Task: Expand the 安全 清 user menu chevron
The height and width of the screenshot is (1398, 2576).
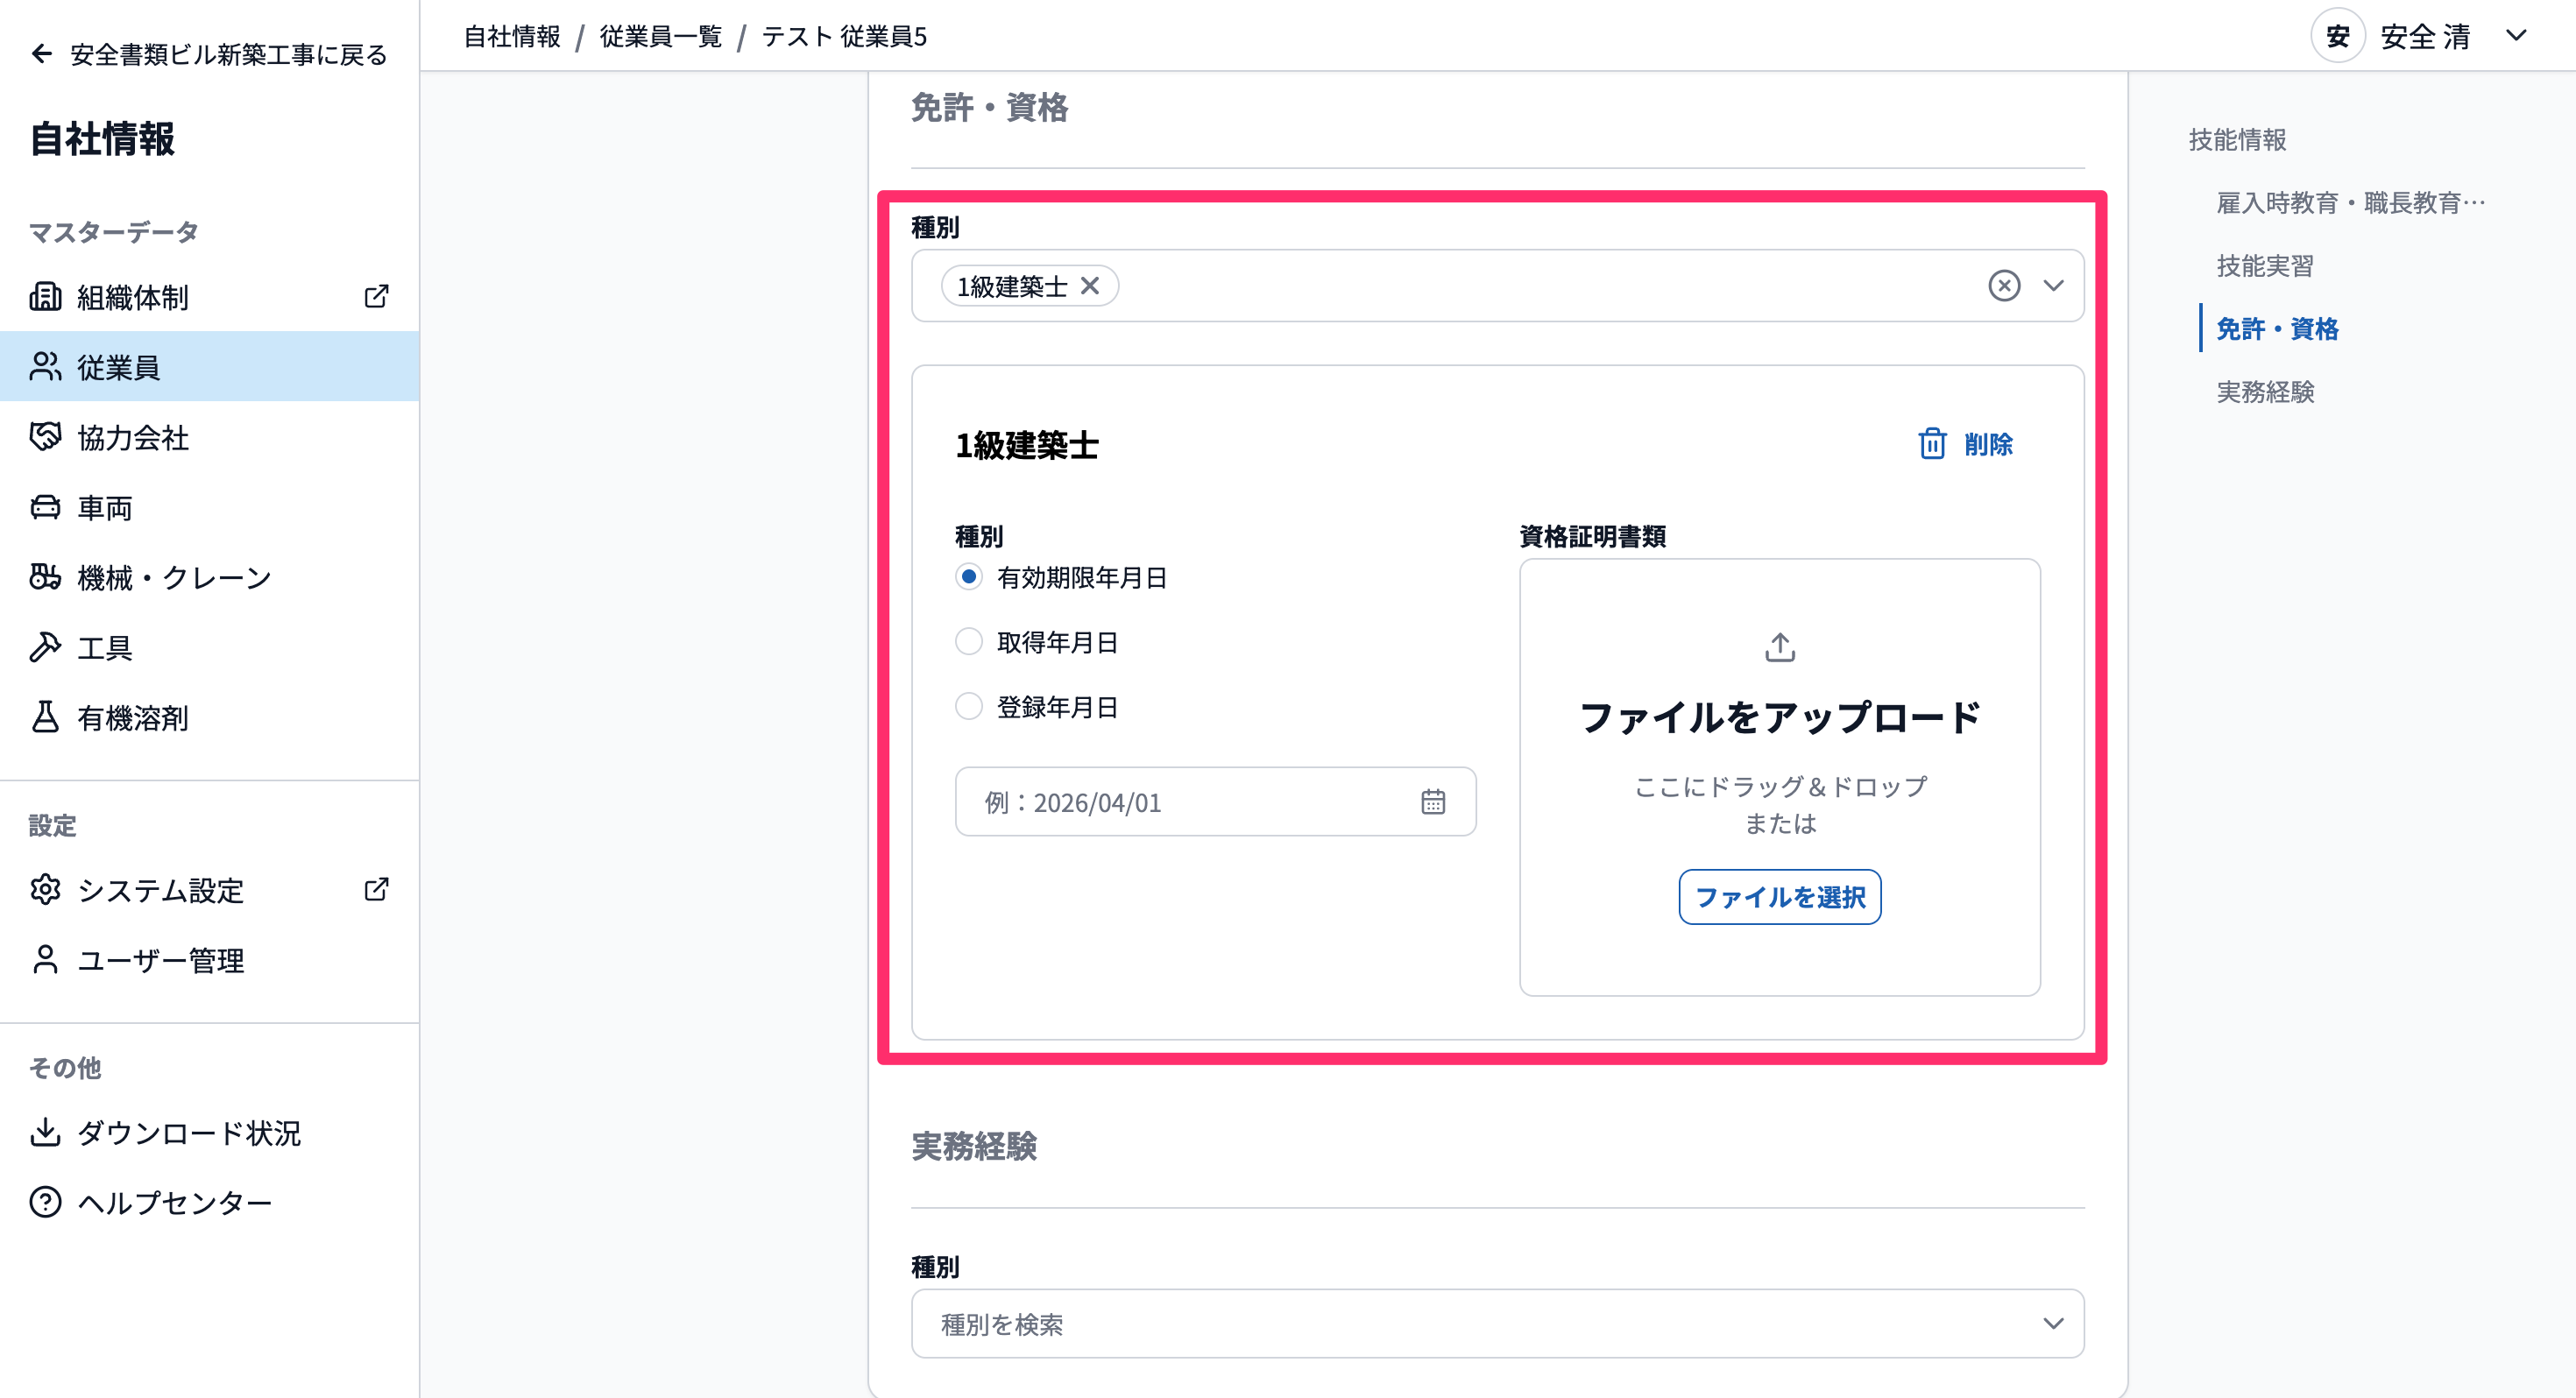Action: point(2516,36)
